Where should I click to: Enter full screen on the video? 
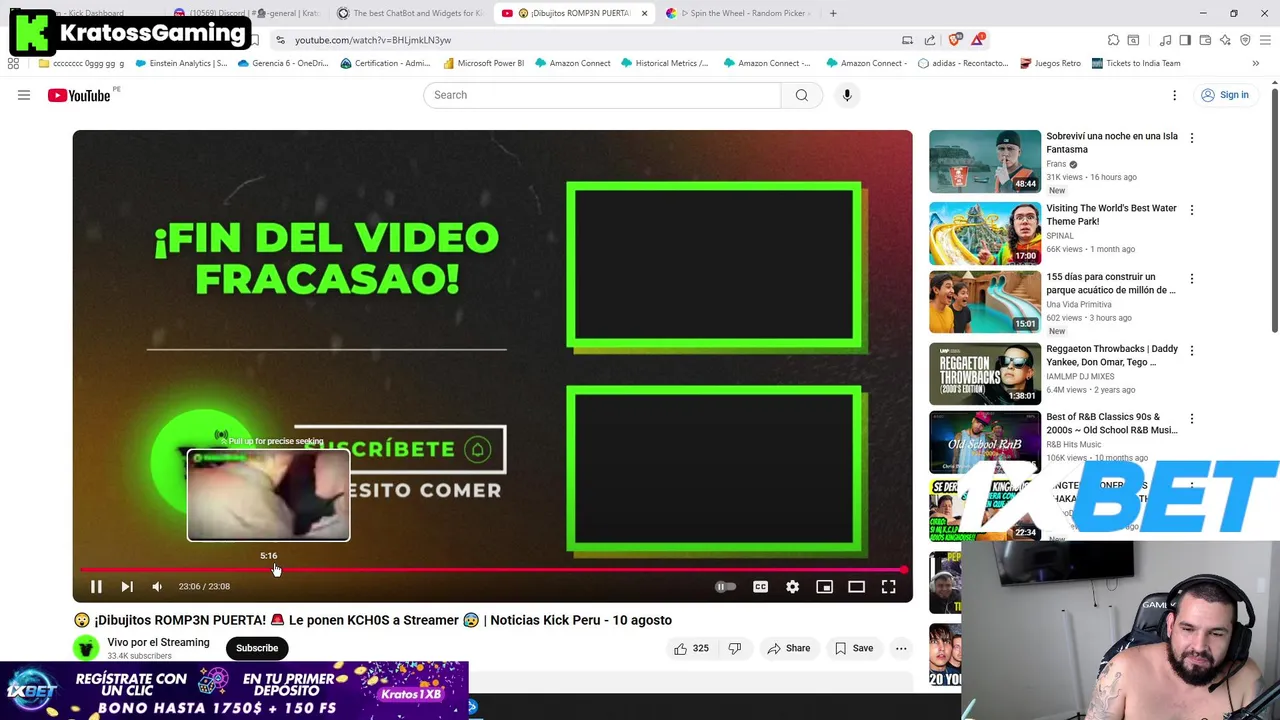pos(888,587)
